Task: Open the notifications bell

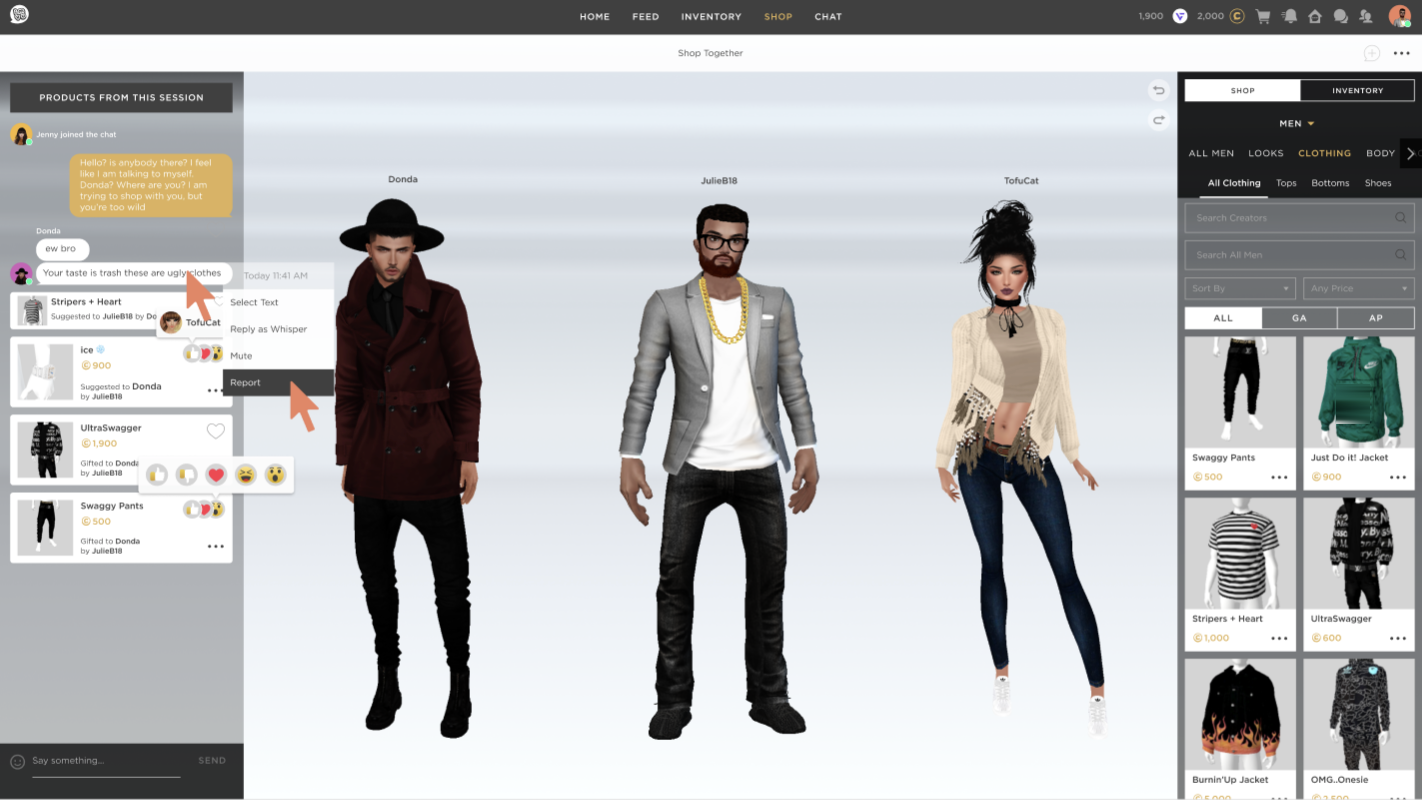Action: [1290, 16]
